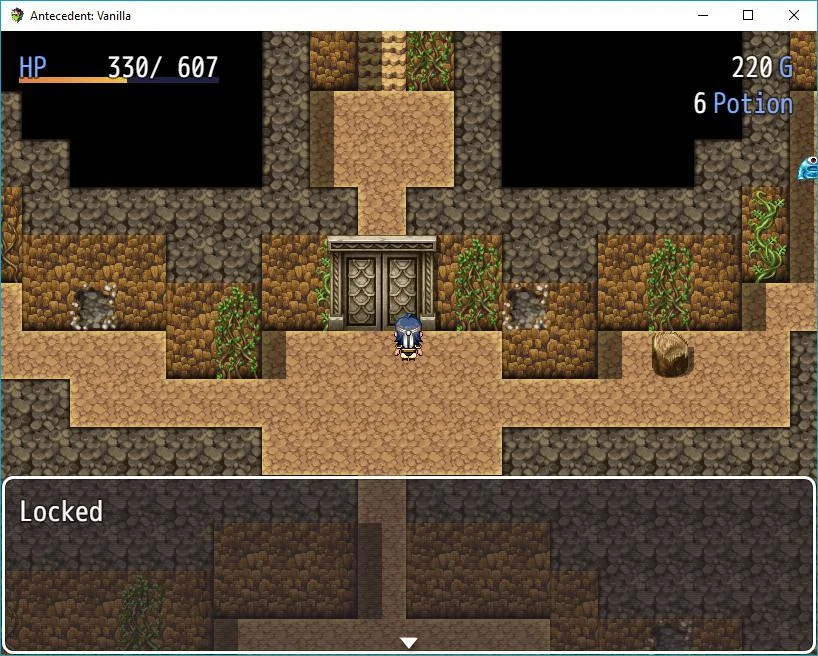Advance dialogue with the white down arrow

click(x=408, y=642)
